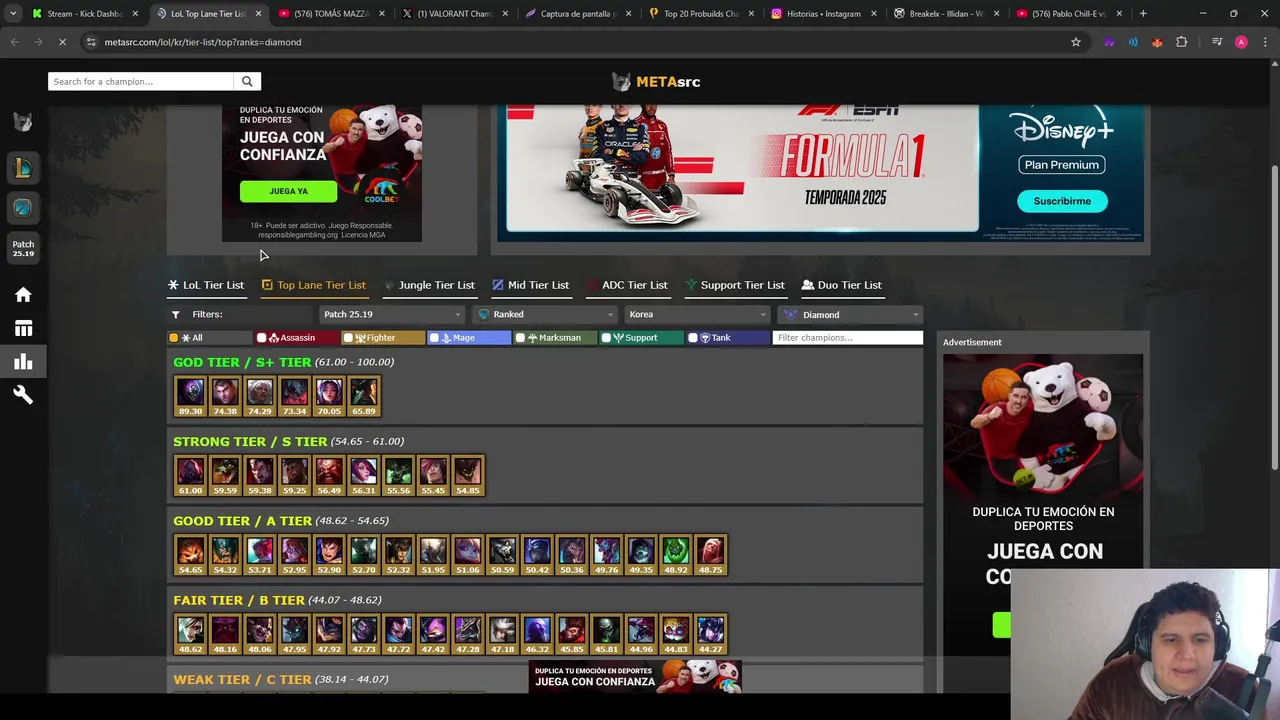This screenshot has height=720, width=1280.
Task: Bookmark this page with the star icon
Action: pos(1076,42)
